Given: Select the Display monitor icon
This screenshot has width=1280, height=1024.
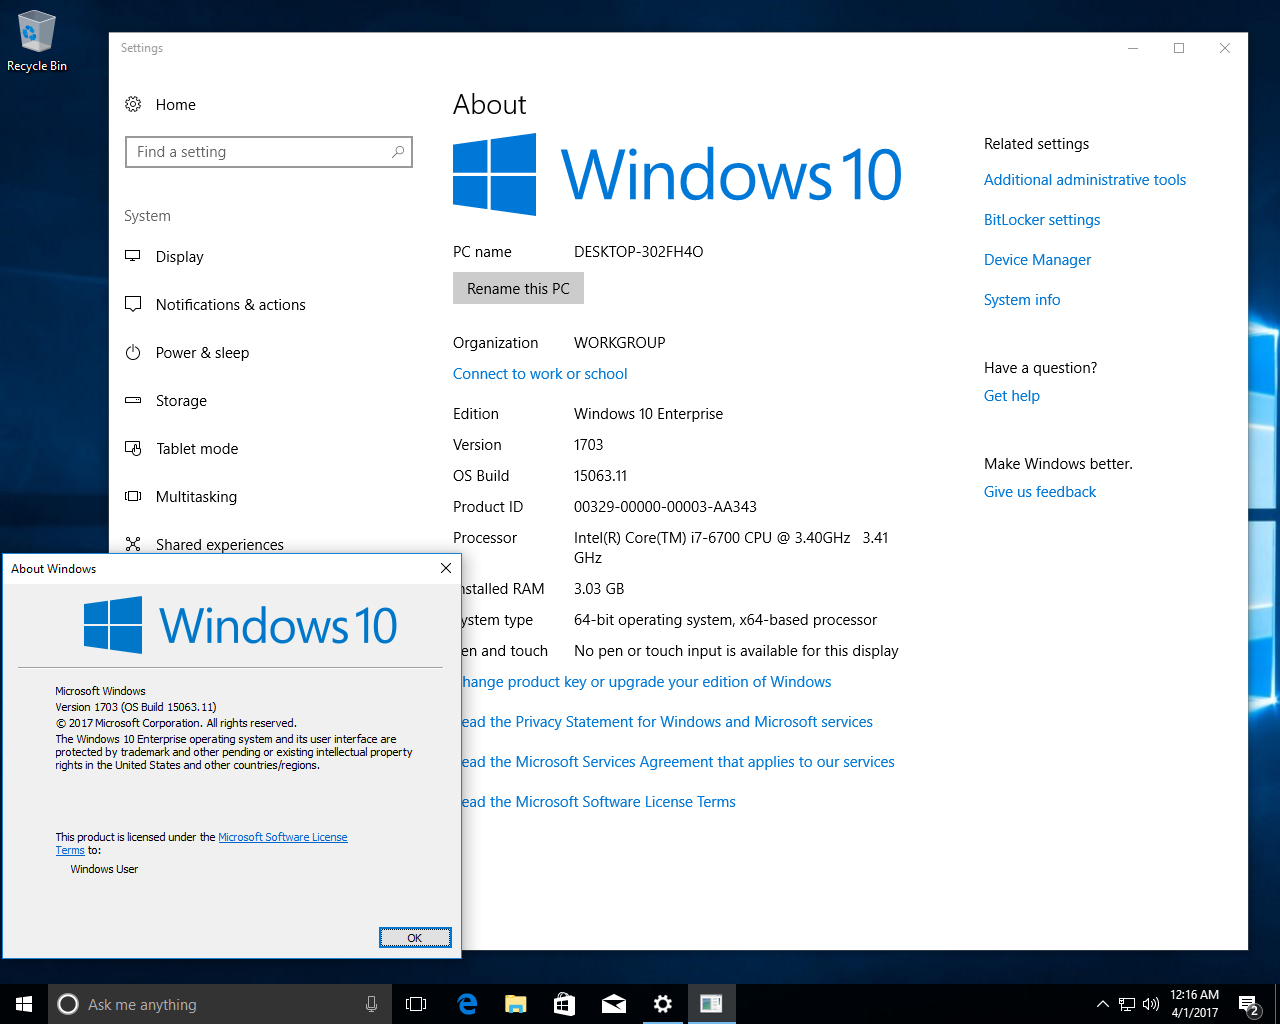Looking at the screenshot, I should click(x=133, y=256).
